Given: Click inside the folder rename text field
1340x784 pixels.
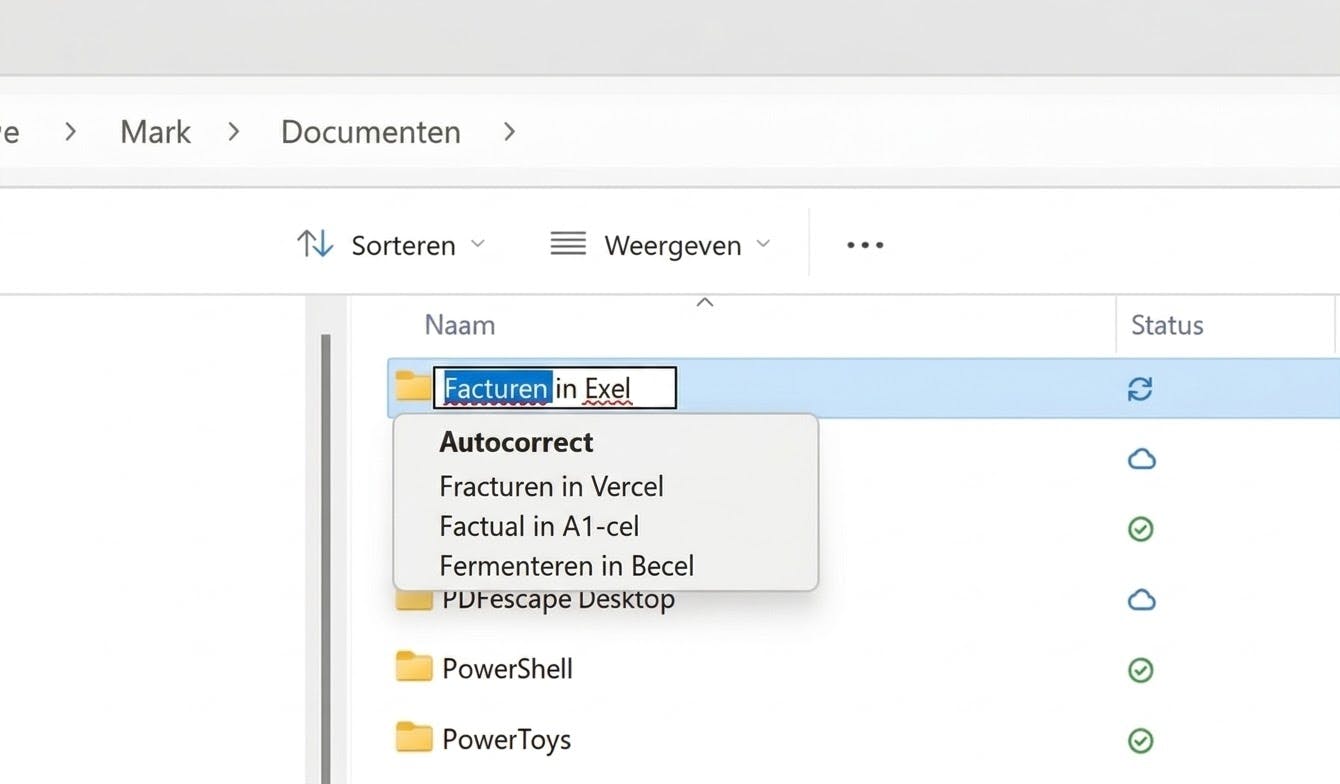Looking at the screenshot, I should [555, 388].
